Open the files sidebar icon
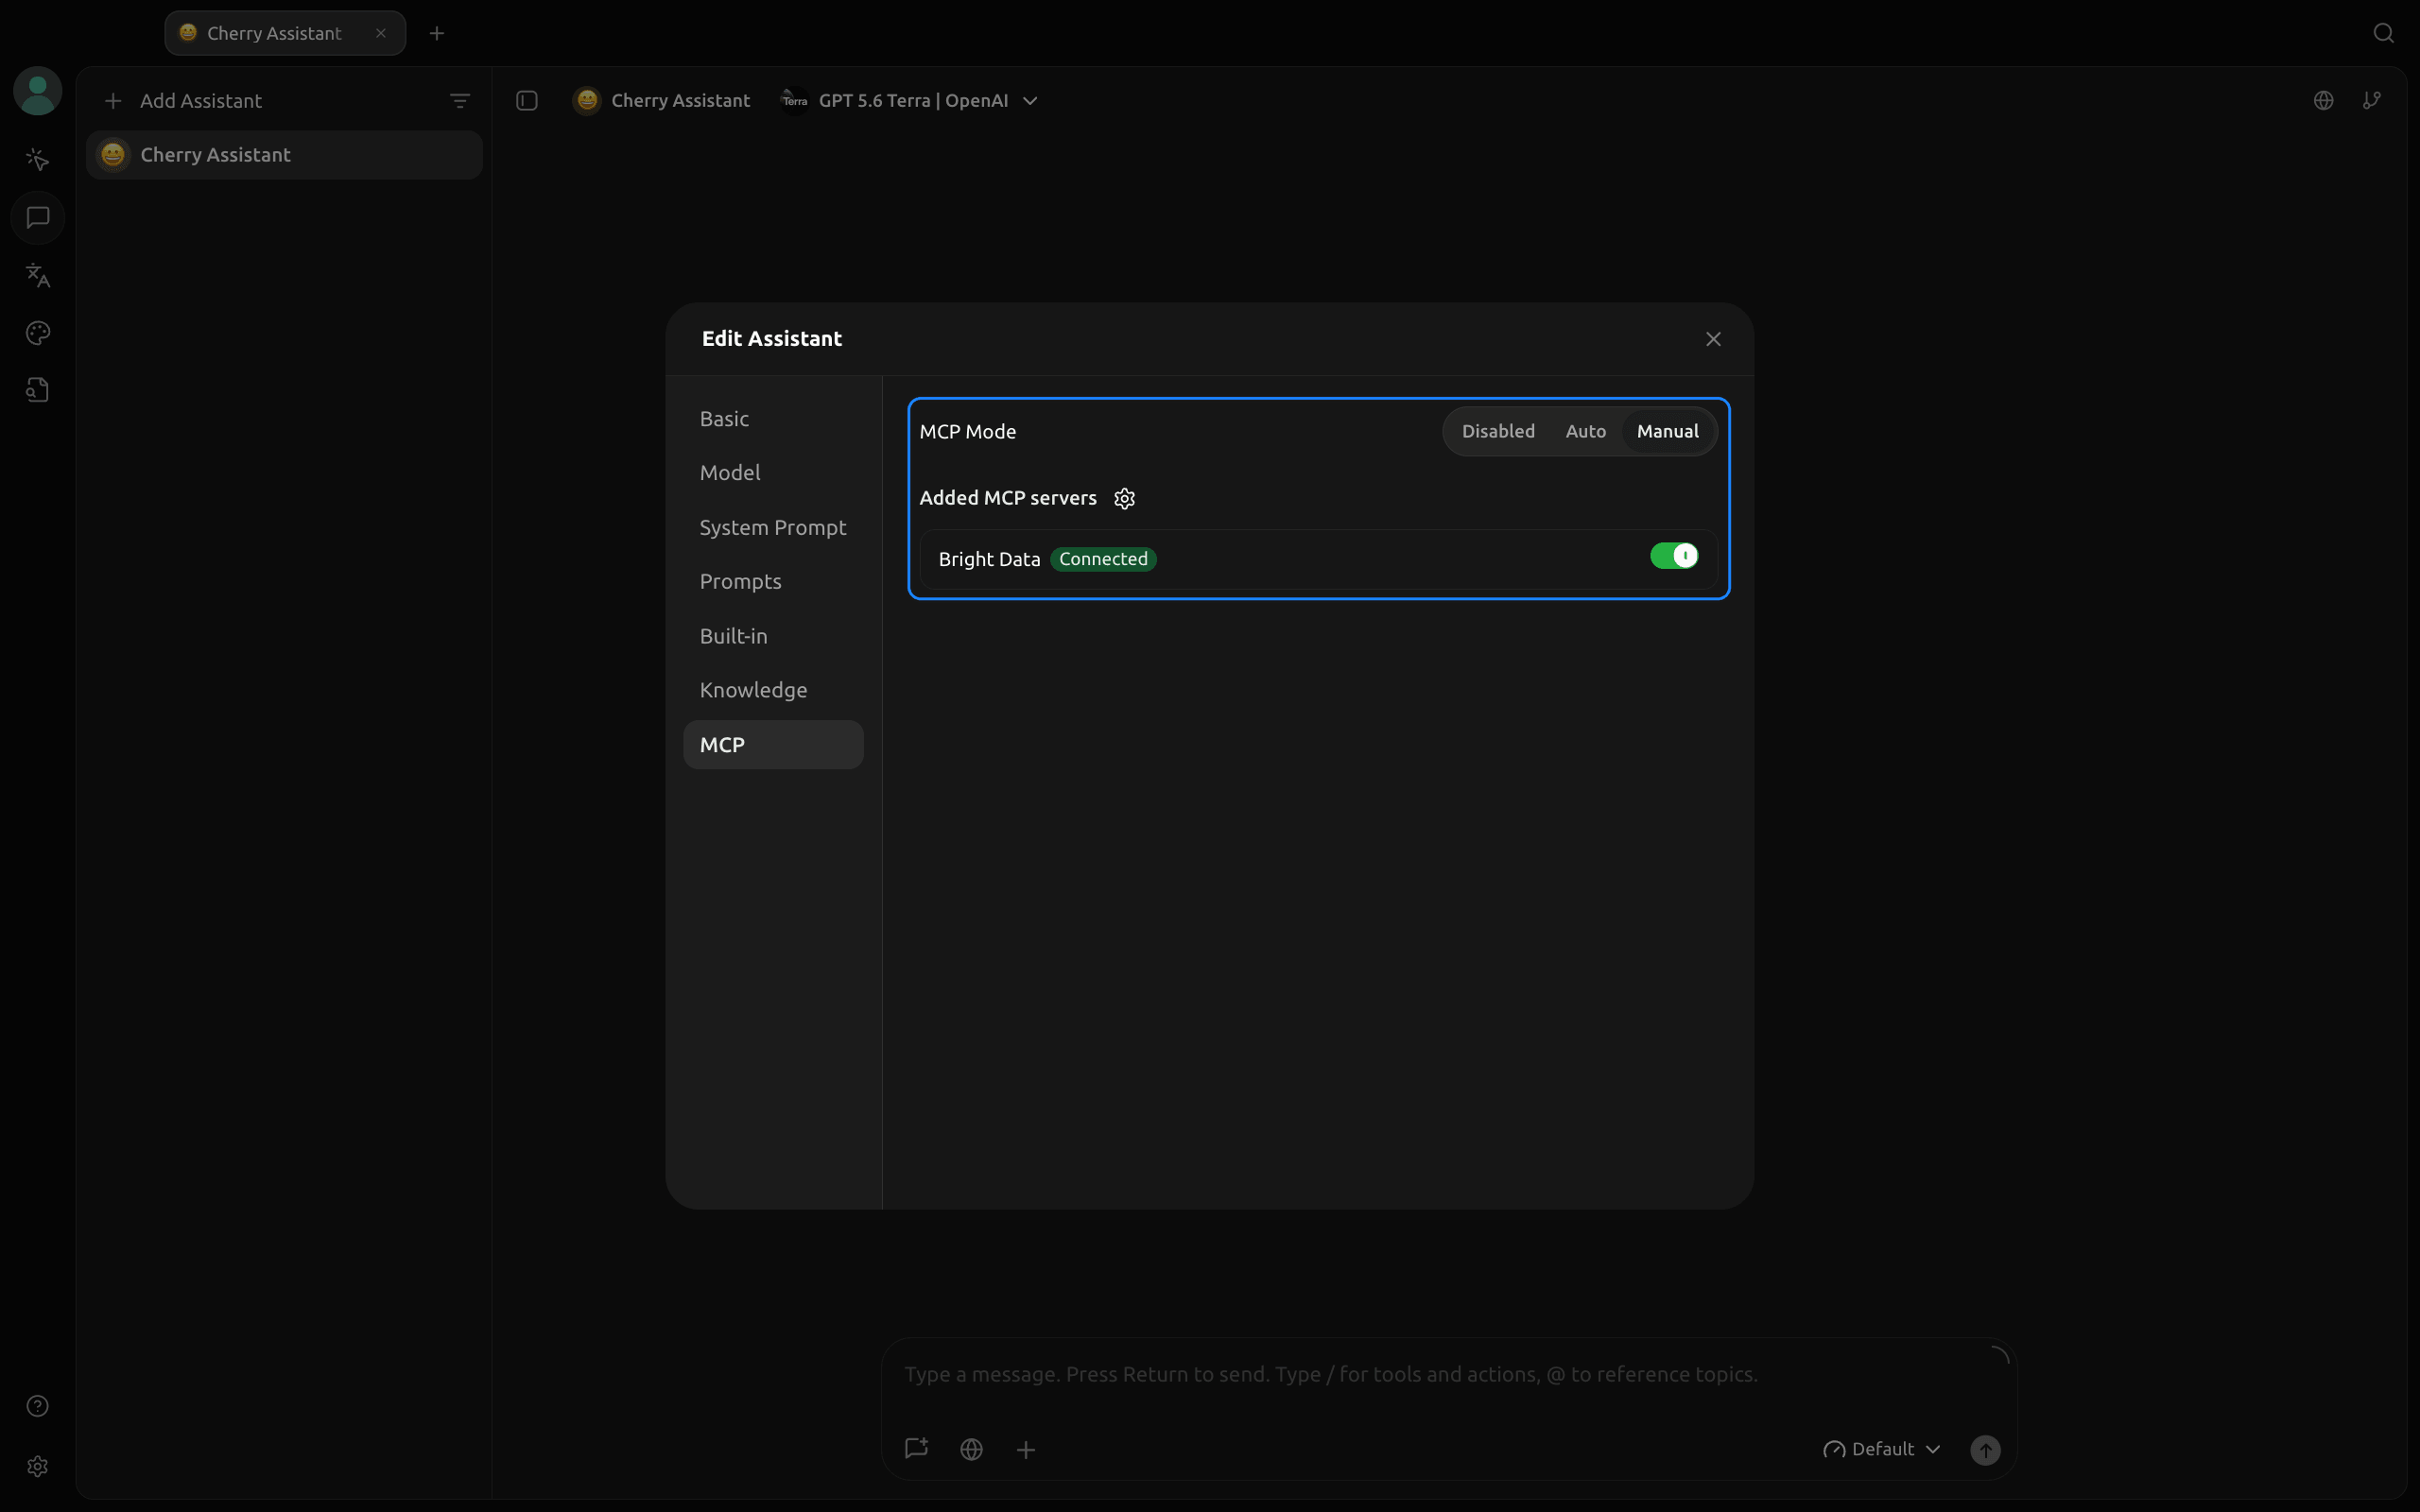 pos(38,390)
